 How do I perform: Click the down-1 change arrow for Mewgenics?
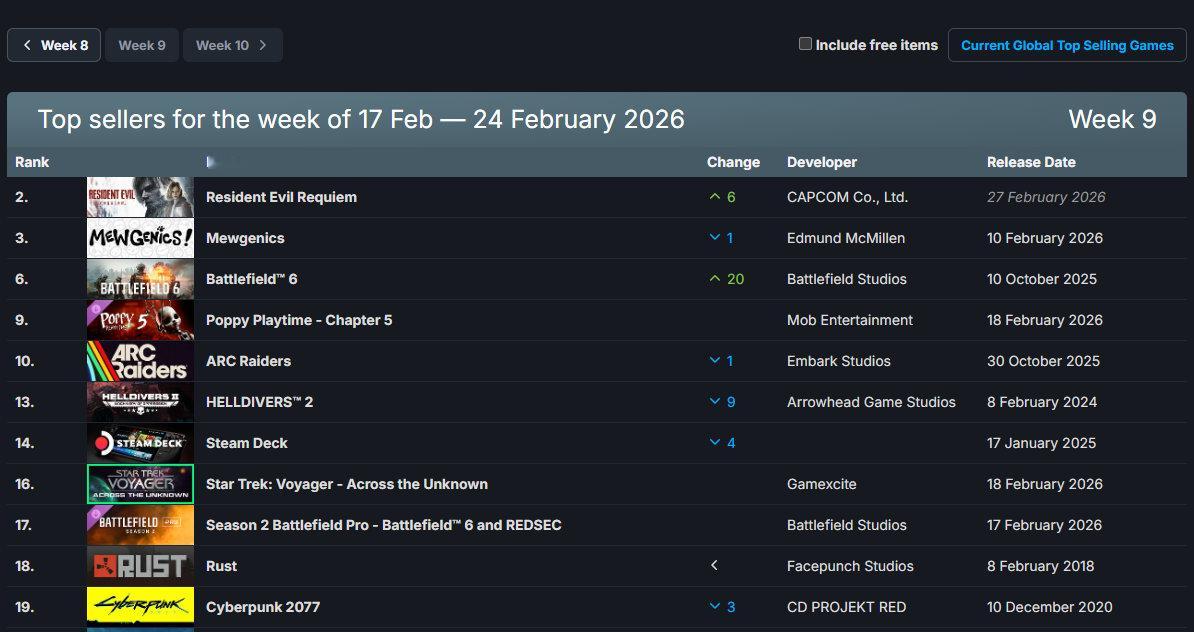tap(721, 238)
